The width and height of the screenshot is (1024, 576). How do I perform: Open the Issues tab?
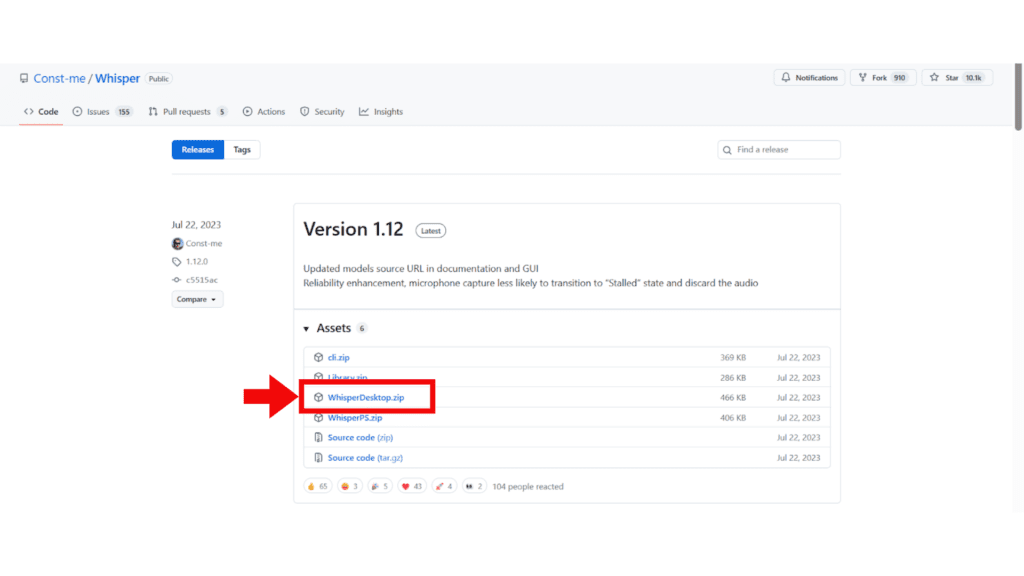pos(97,112)
